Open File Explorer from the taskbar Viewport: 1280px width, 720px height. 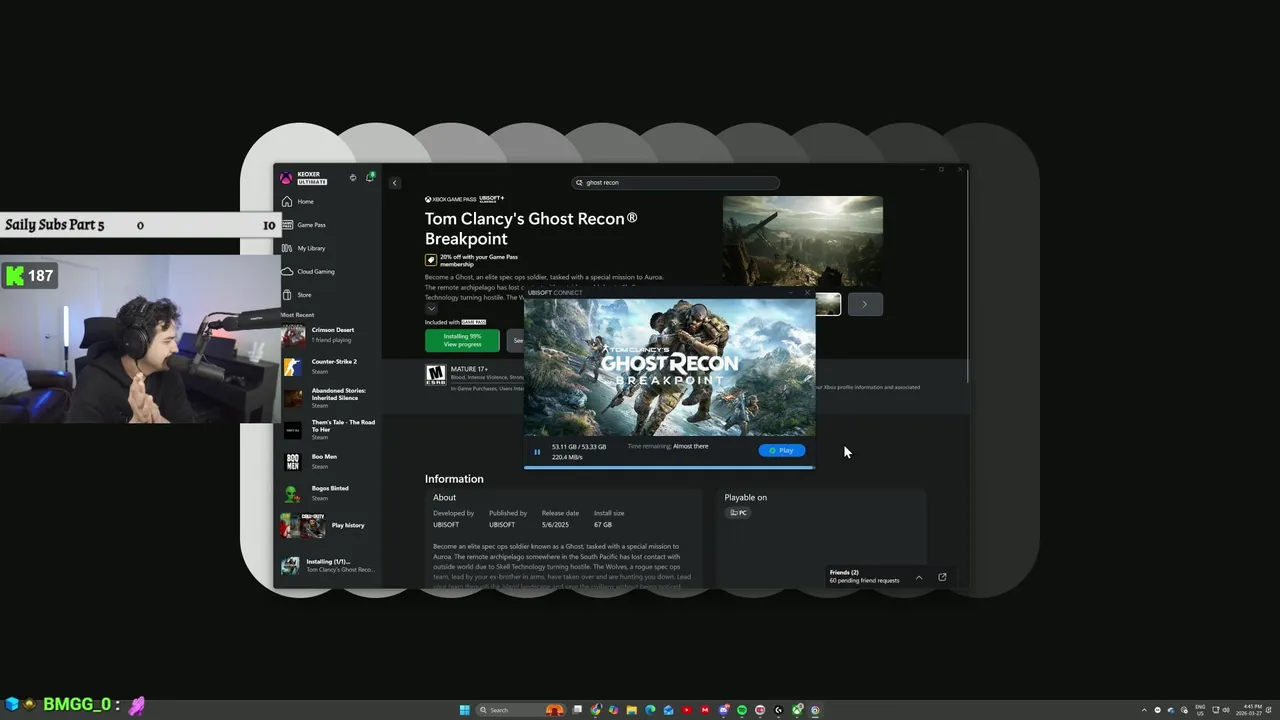632,710
